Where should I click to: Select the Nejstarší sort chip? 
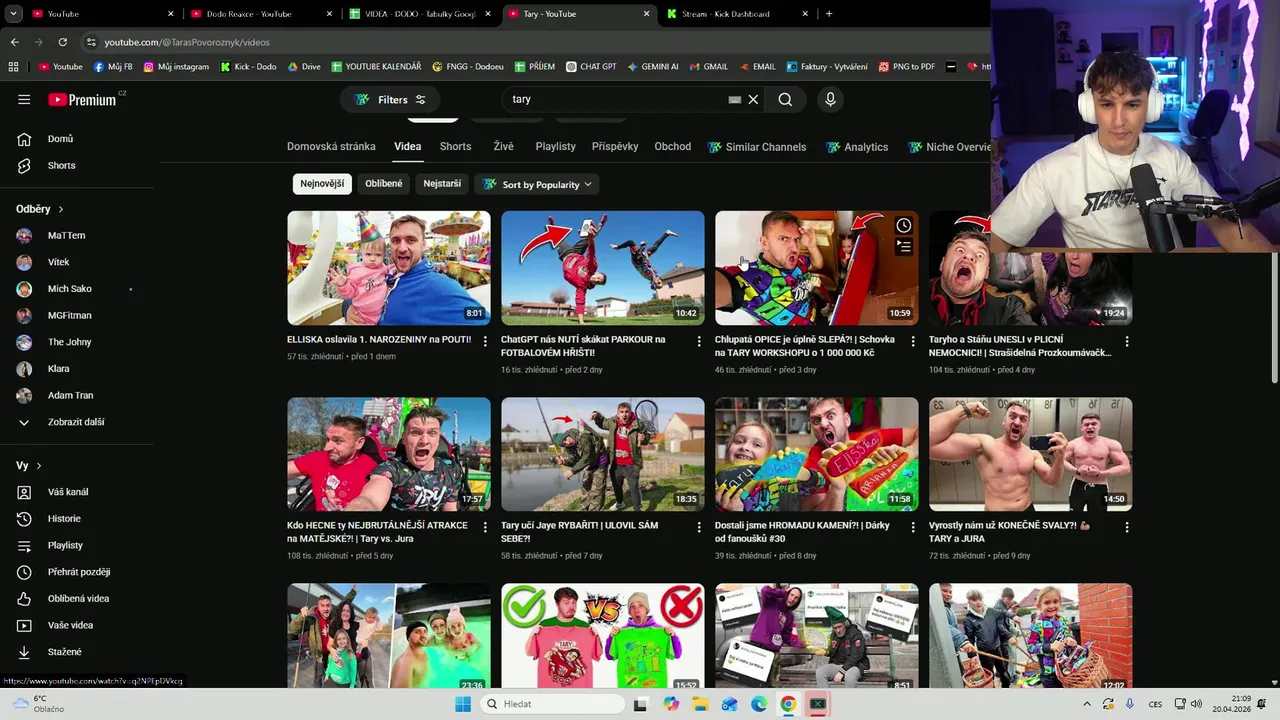point(442,184)
